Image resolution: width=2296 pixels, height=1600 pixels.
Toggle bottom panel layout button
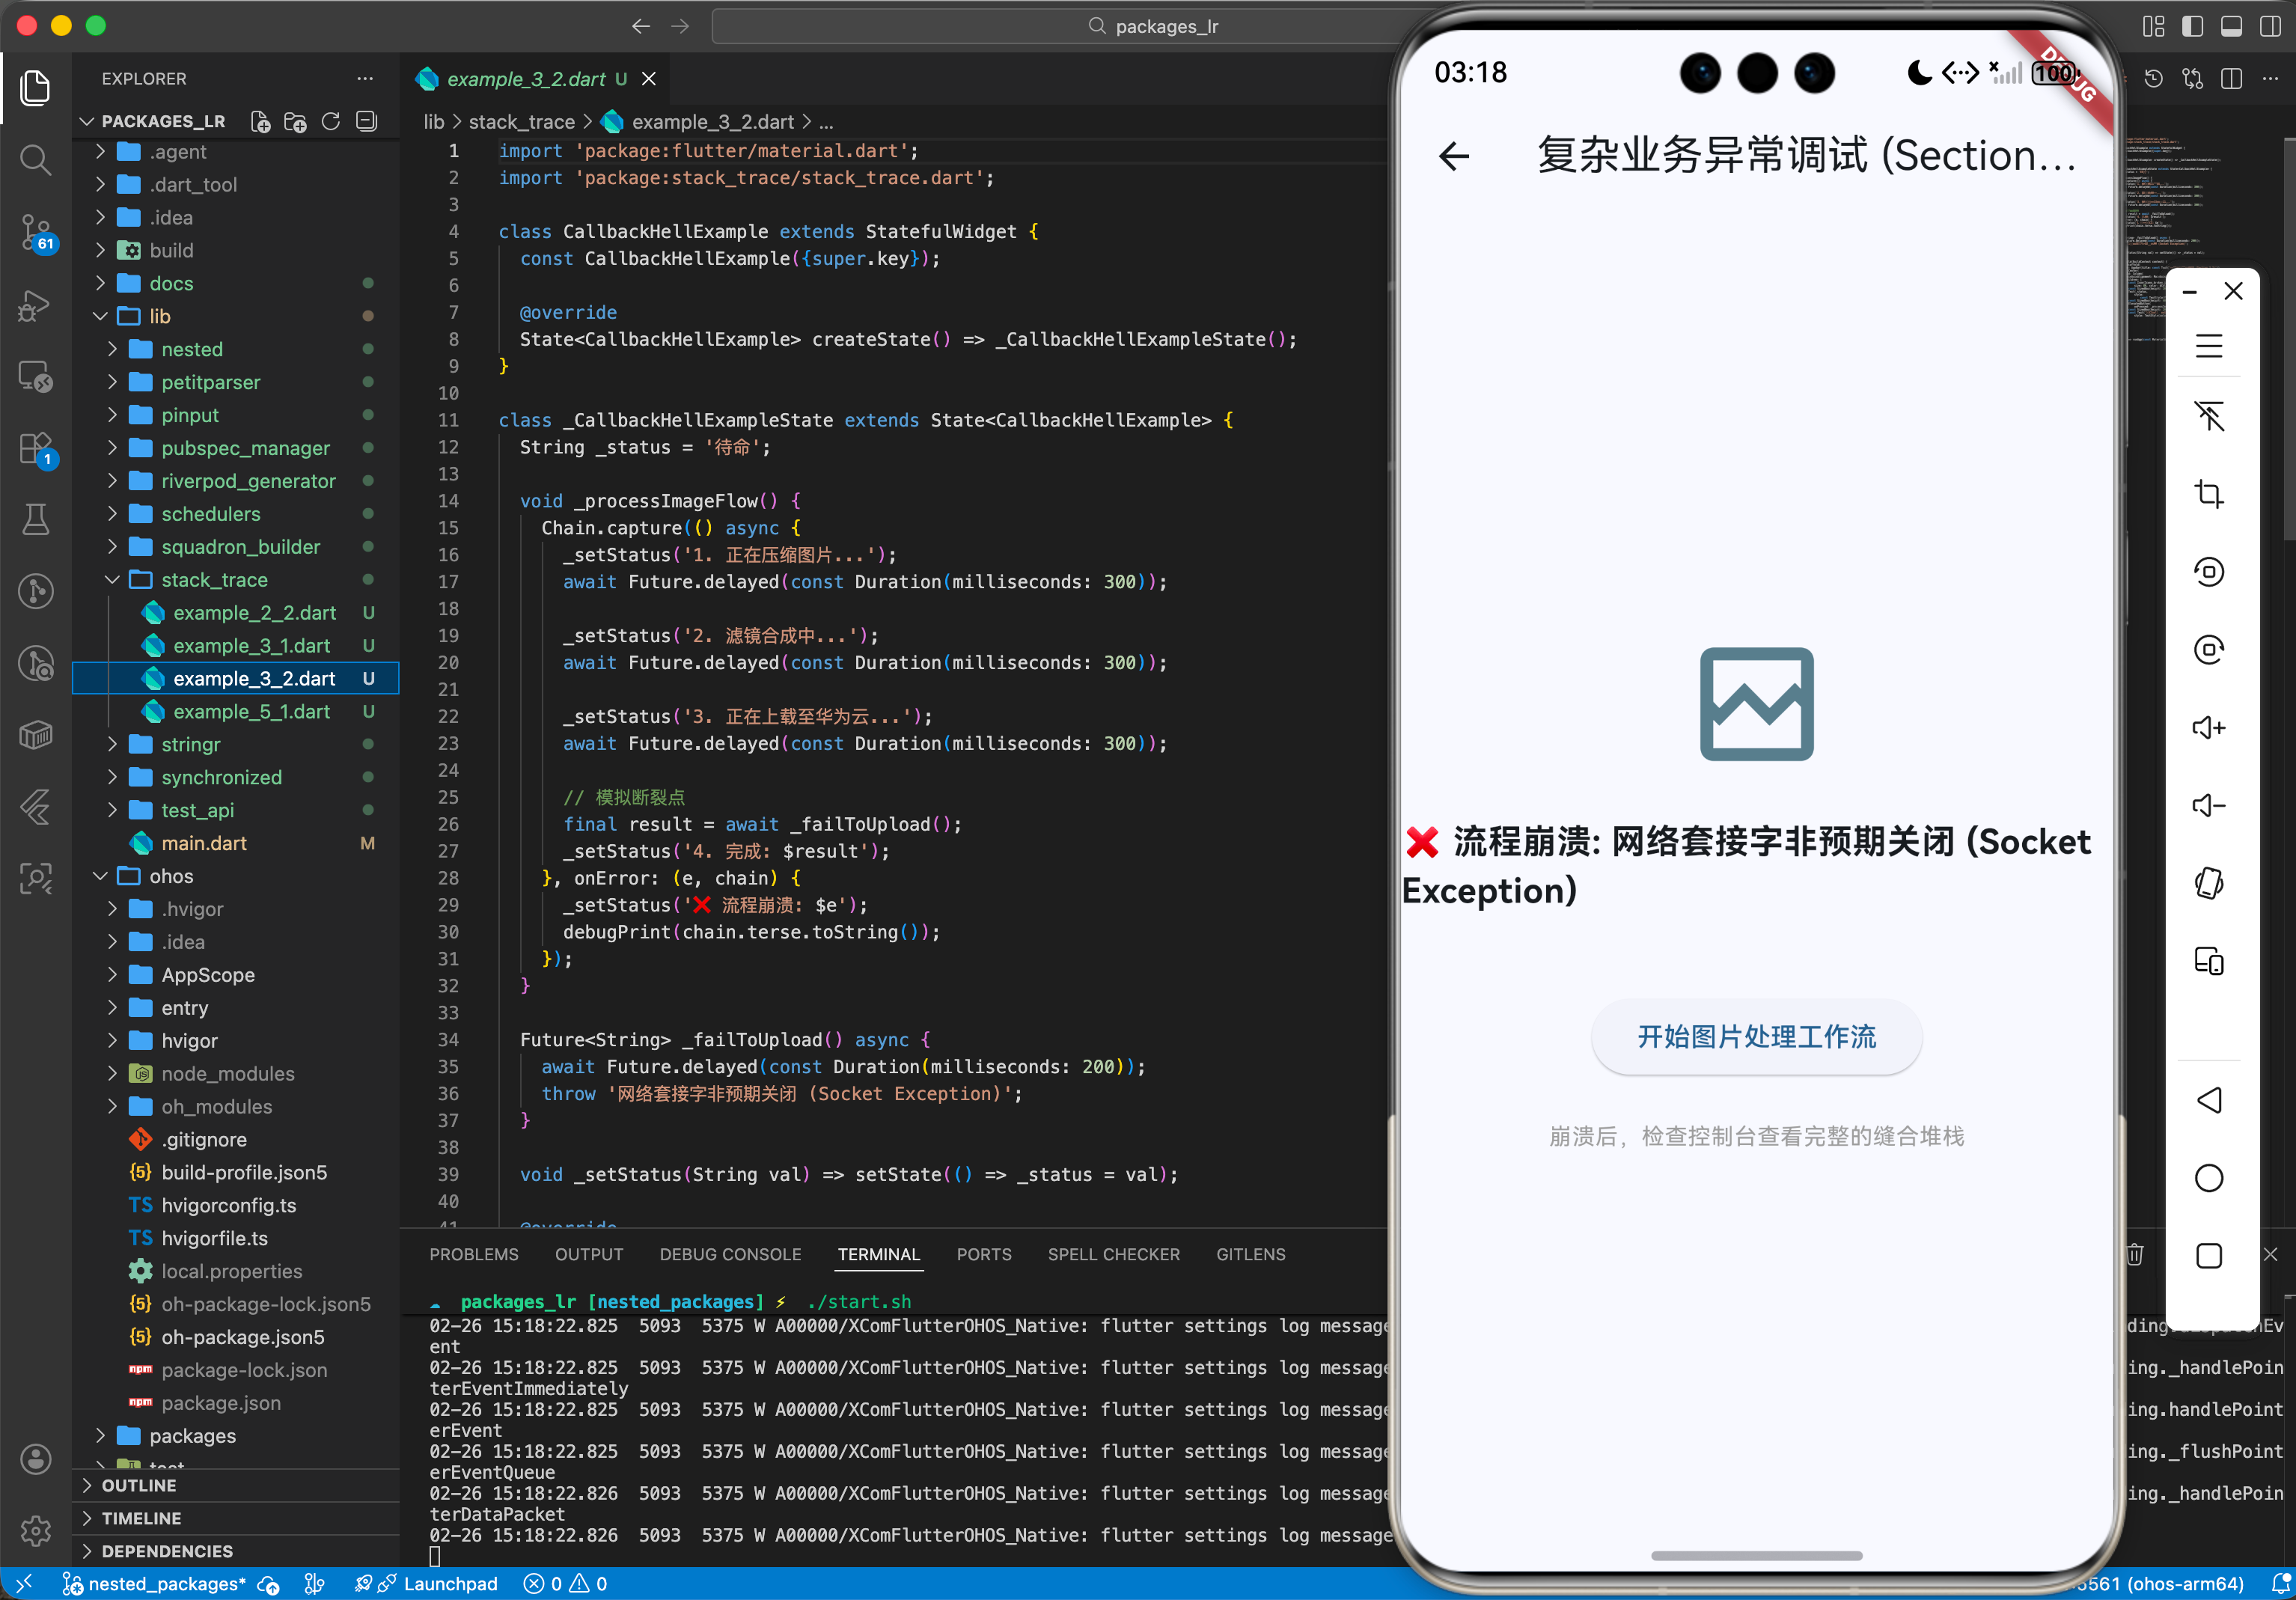tap(2231, 26)
